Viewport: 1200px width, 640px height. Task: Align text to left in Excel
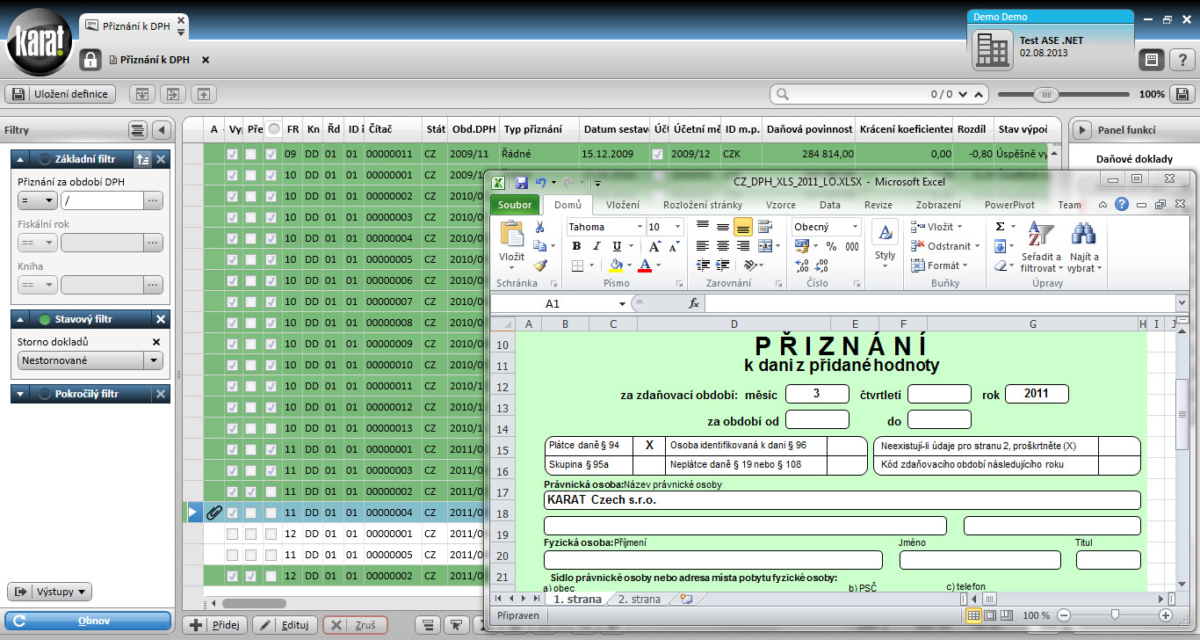[703, 246]
